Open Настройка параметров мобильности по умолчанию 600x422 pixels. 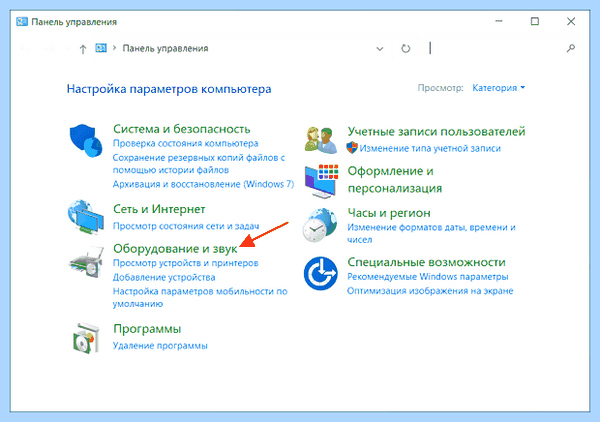coord(200,298)
